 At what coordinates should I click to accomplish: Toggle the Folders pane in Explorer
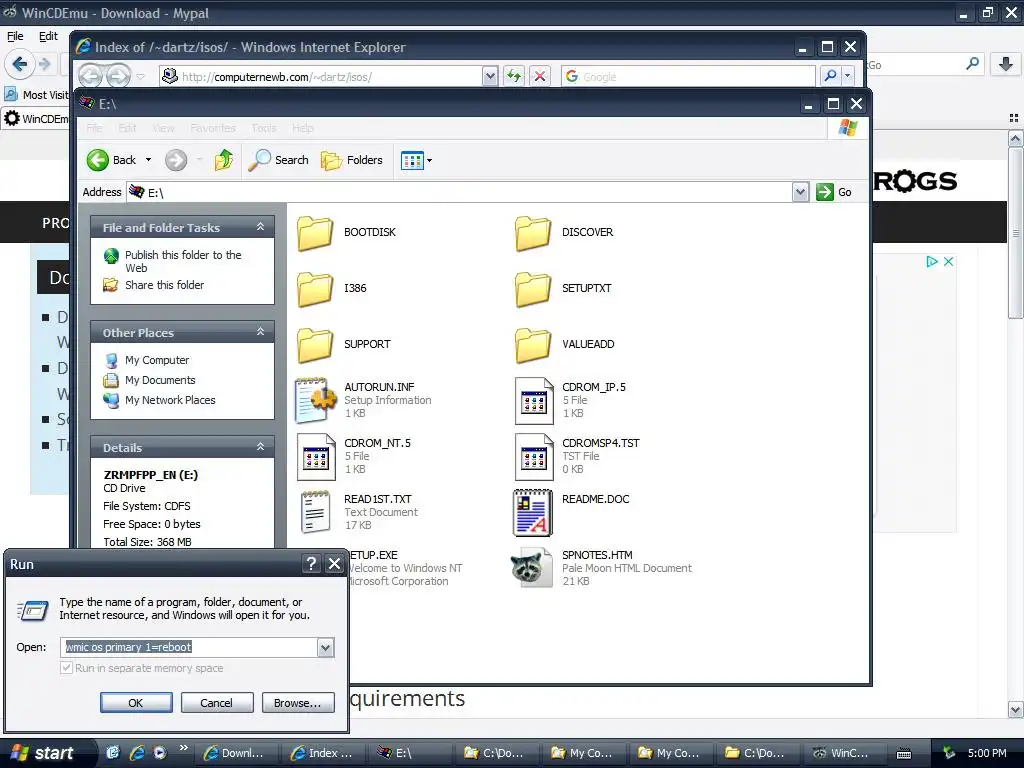coord(352,160)
